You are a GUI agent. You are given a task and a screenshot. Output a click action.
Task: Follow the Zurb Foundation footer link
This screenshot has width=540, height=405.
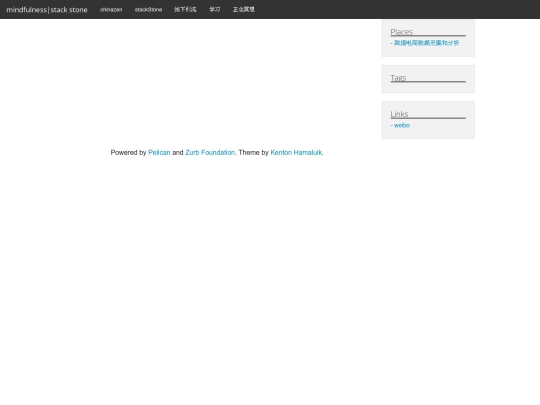(x=210, y=153)
